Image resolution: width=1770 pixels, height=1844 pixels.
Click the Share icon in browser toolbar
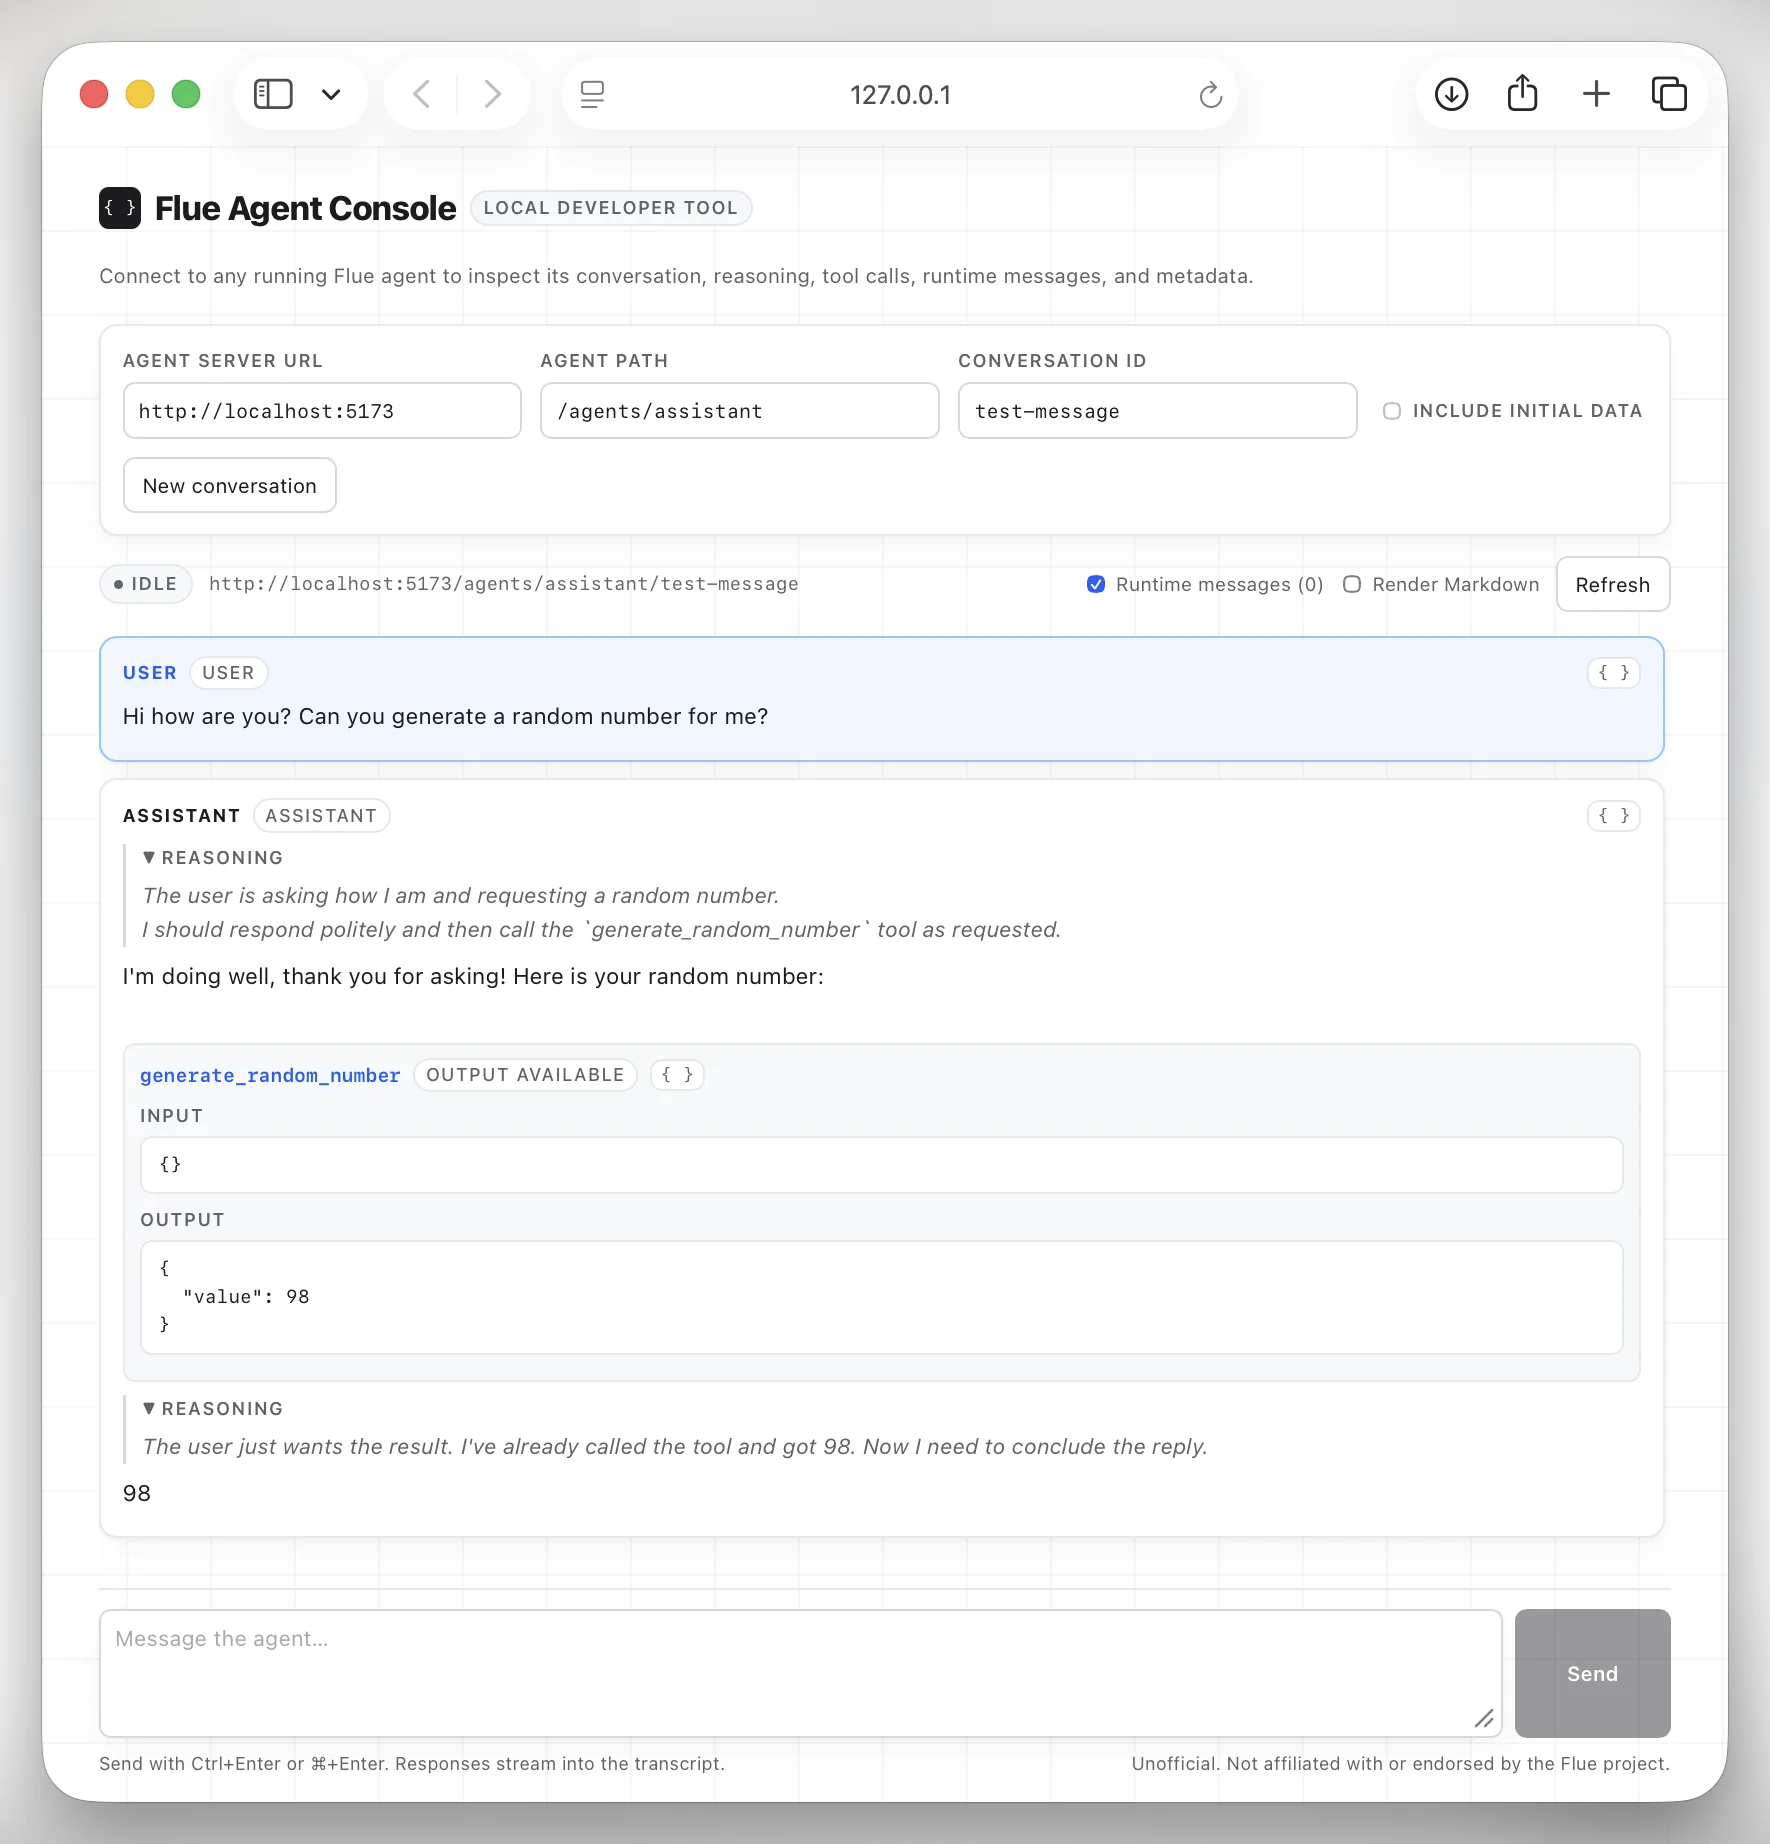coord(1522,93)
